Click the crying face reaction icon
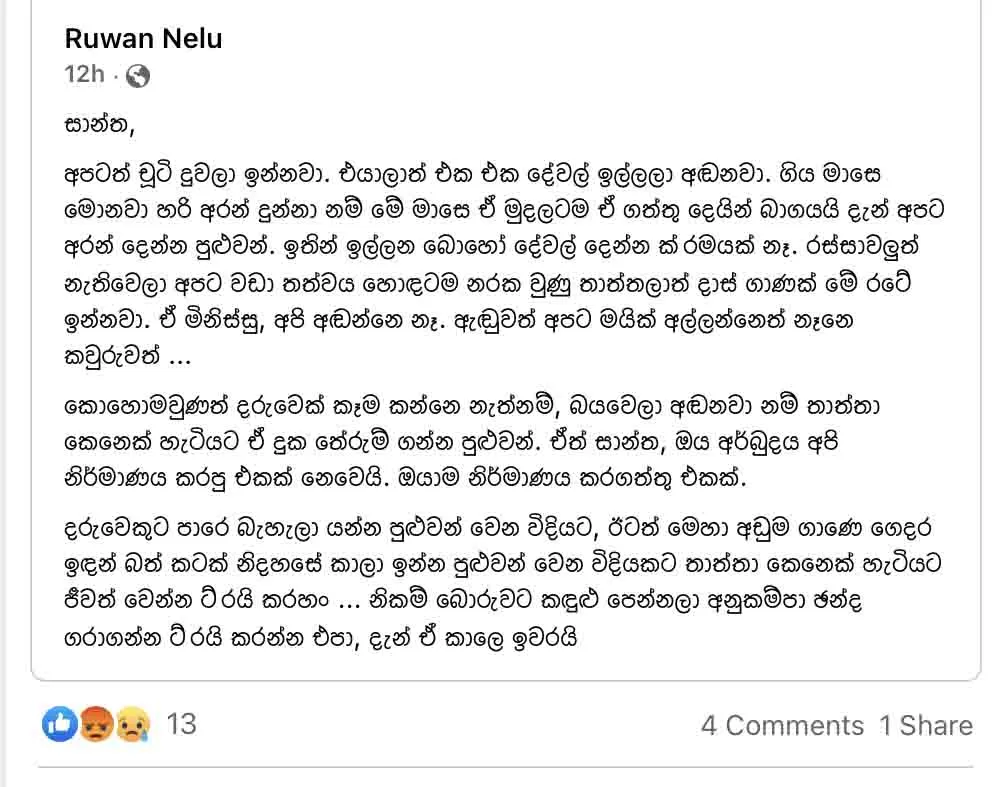This screenshot has width=994, height=787. (x=132, y=724)
